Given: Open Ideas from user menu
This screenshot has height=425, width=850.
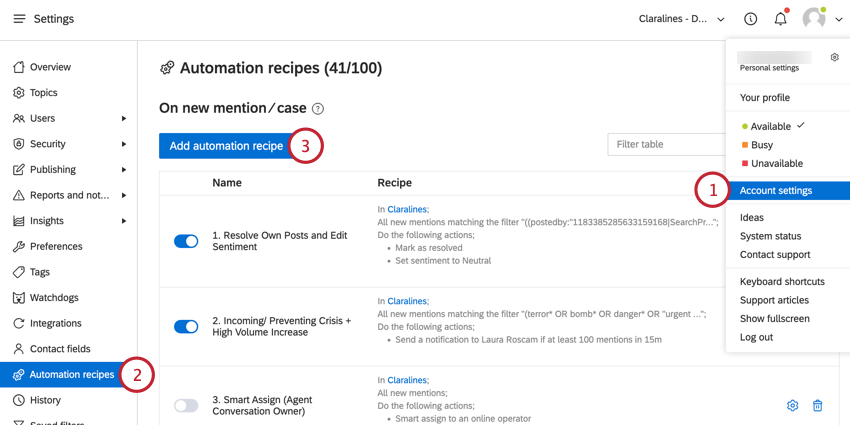Looking at the screenshot, I should [x=751, y=217].
